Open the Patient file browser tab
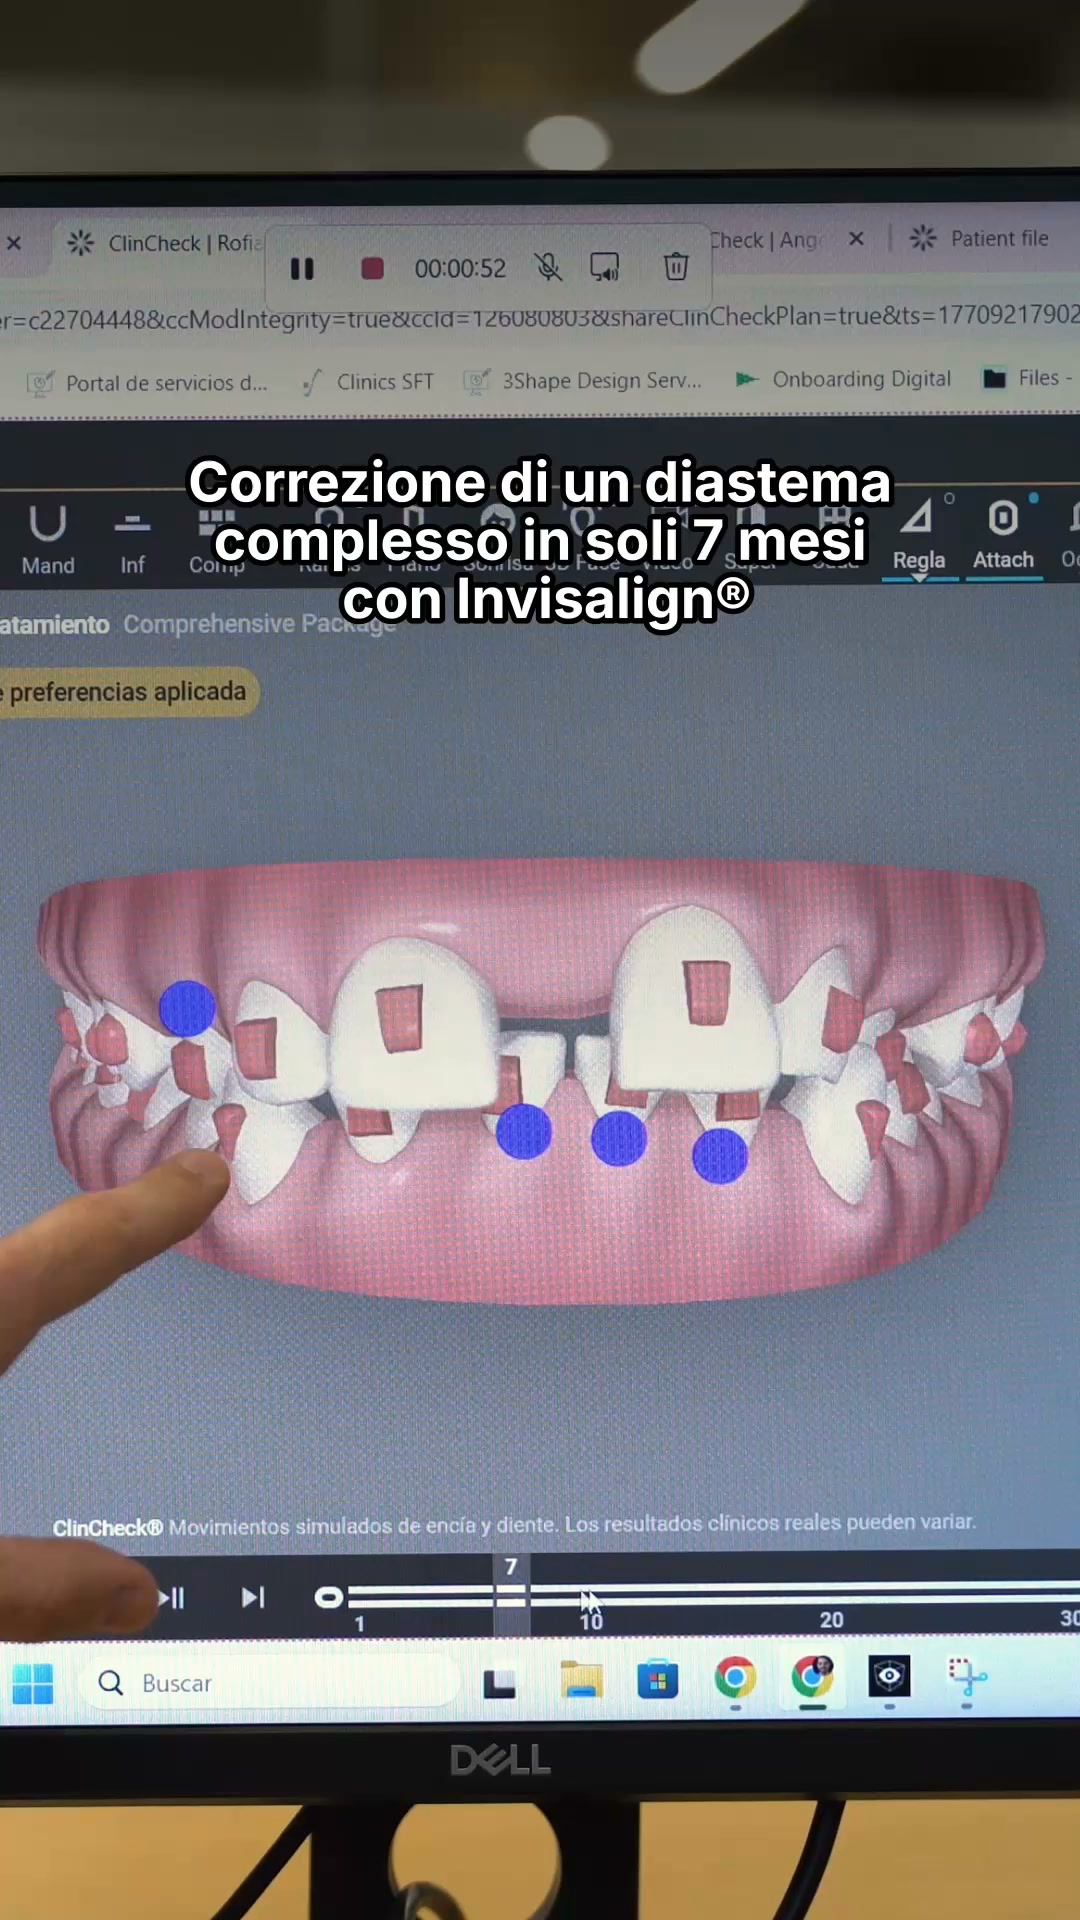Image resolution: width=1080 pixels, height=1920 pixels. click(980, 238)
